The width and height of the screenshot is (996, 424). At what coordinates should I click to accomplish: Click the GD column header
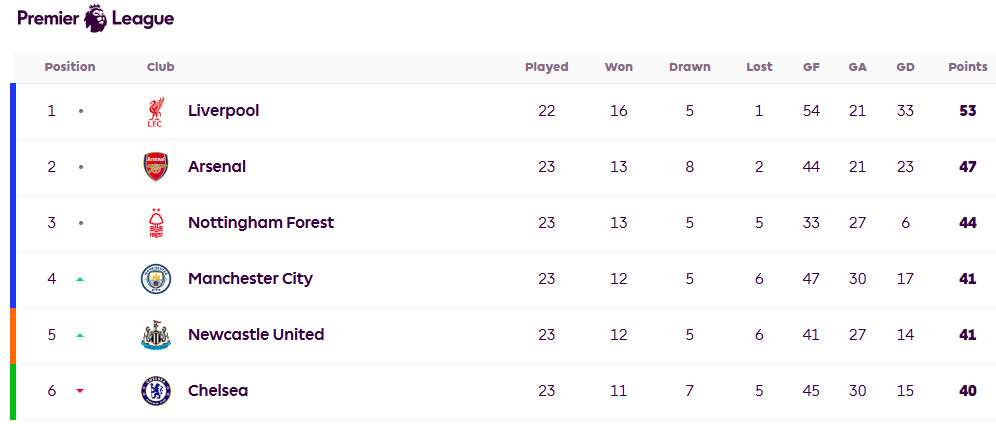(905, 67)
